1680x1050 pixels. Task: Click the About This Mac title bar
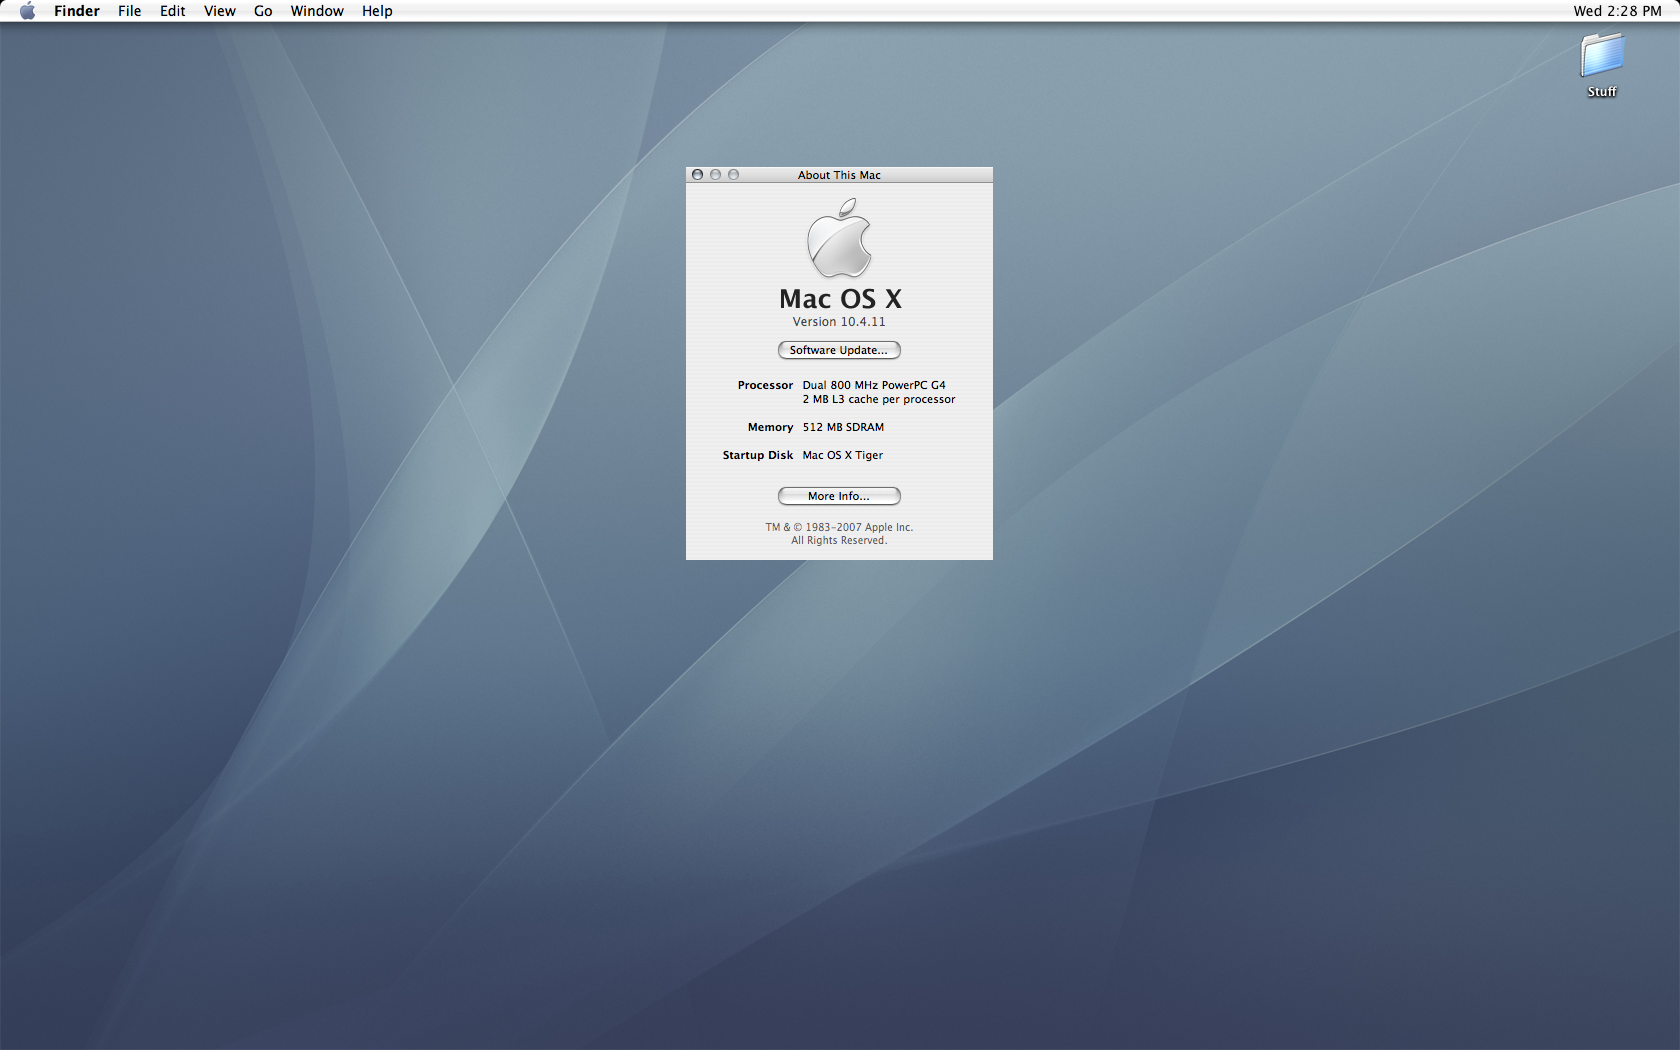click(x=839, y=175)
